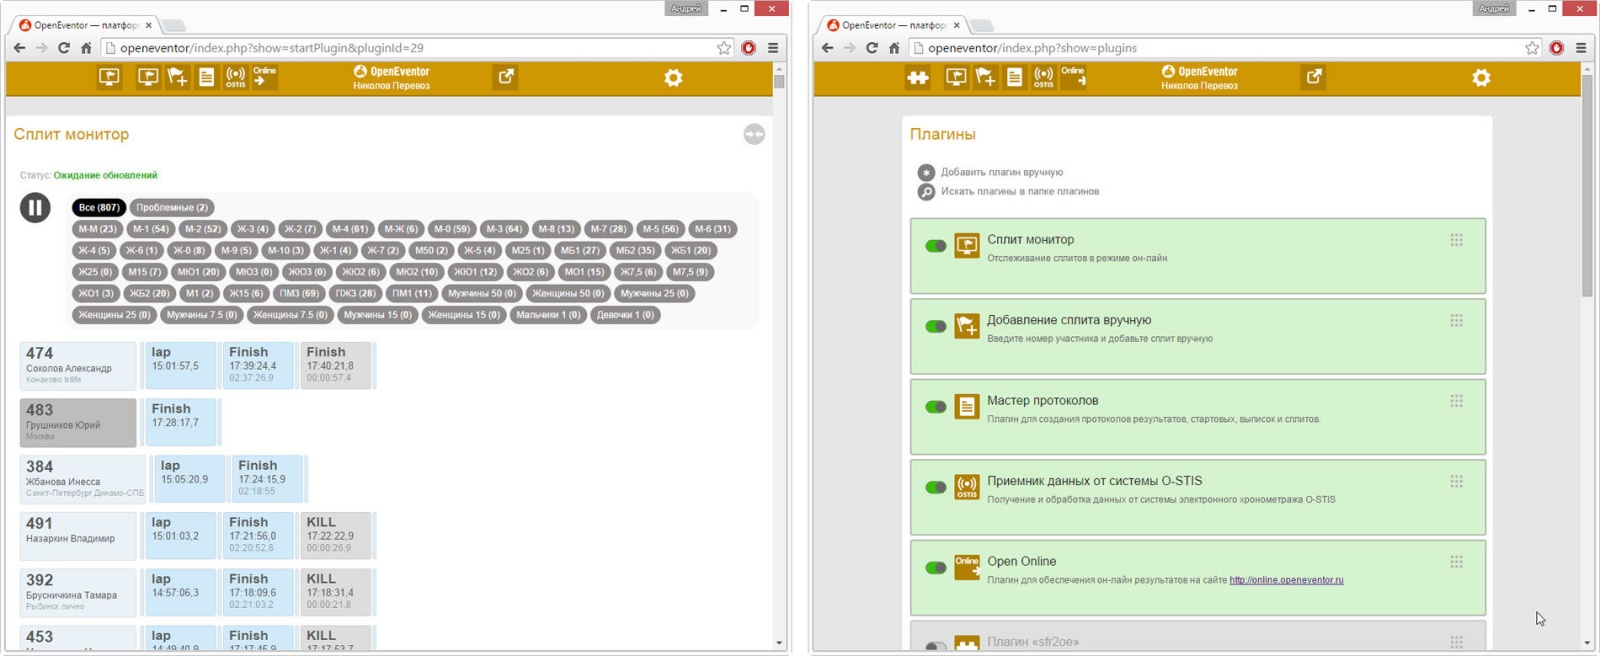Open http://online.openeventor.ru link

(1286, 580)
